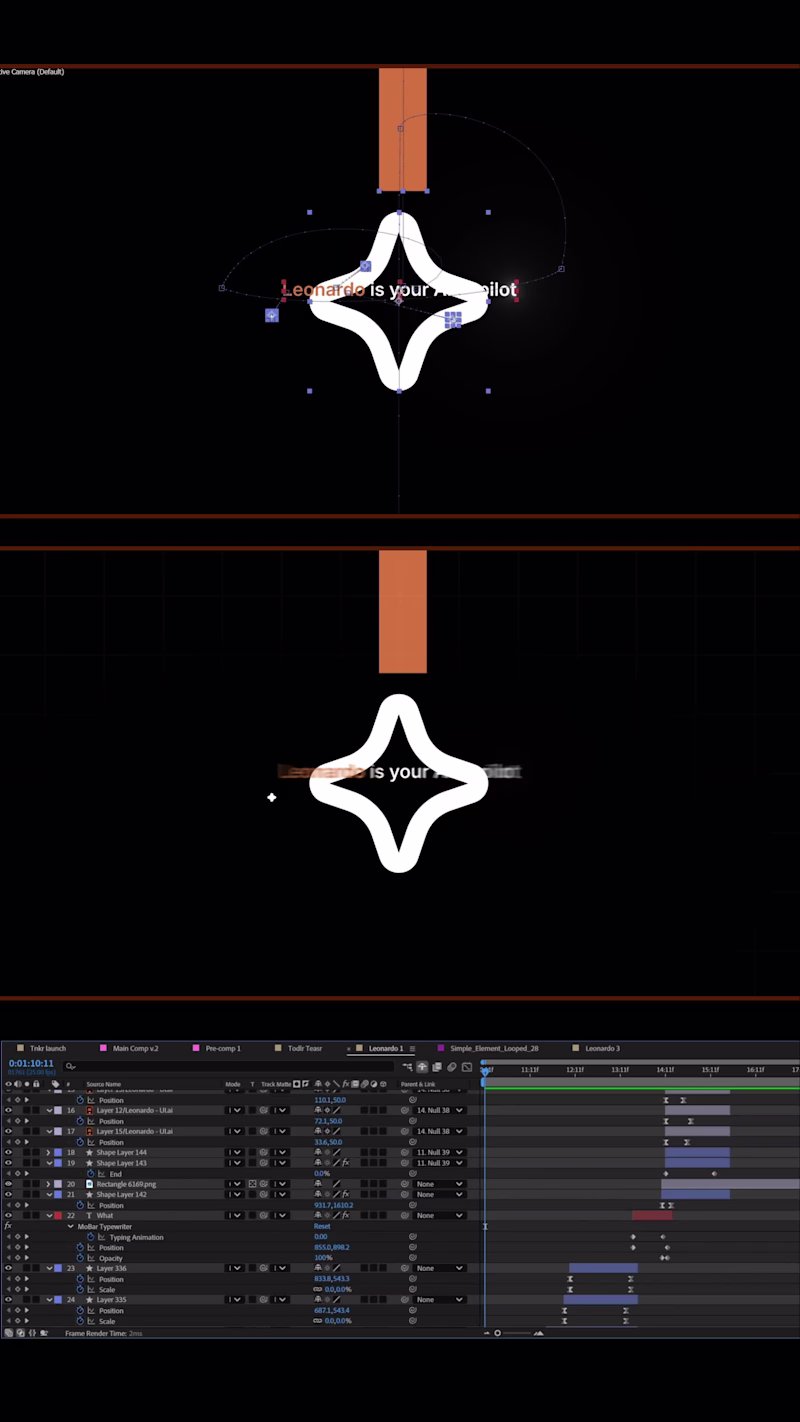This screenshot has width=800, height=1422.
Task: Click stopwatch on Layer 336 Scale
Action: 80,1289
